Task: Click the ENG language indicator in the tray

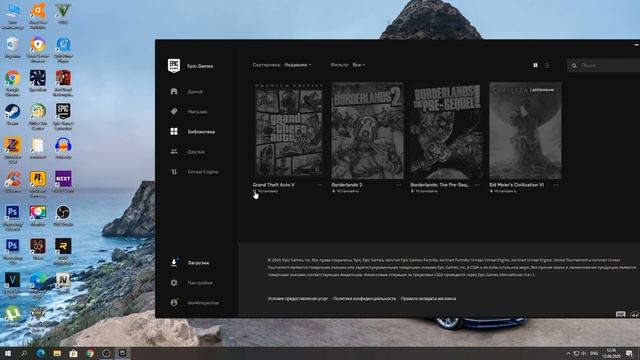Action: click(594, 353)
